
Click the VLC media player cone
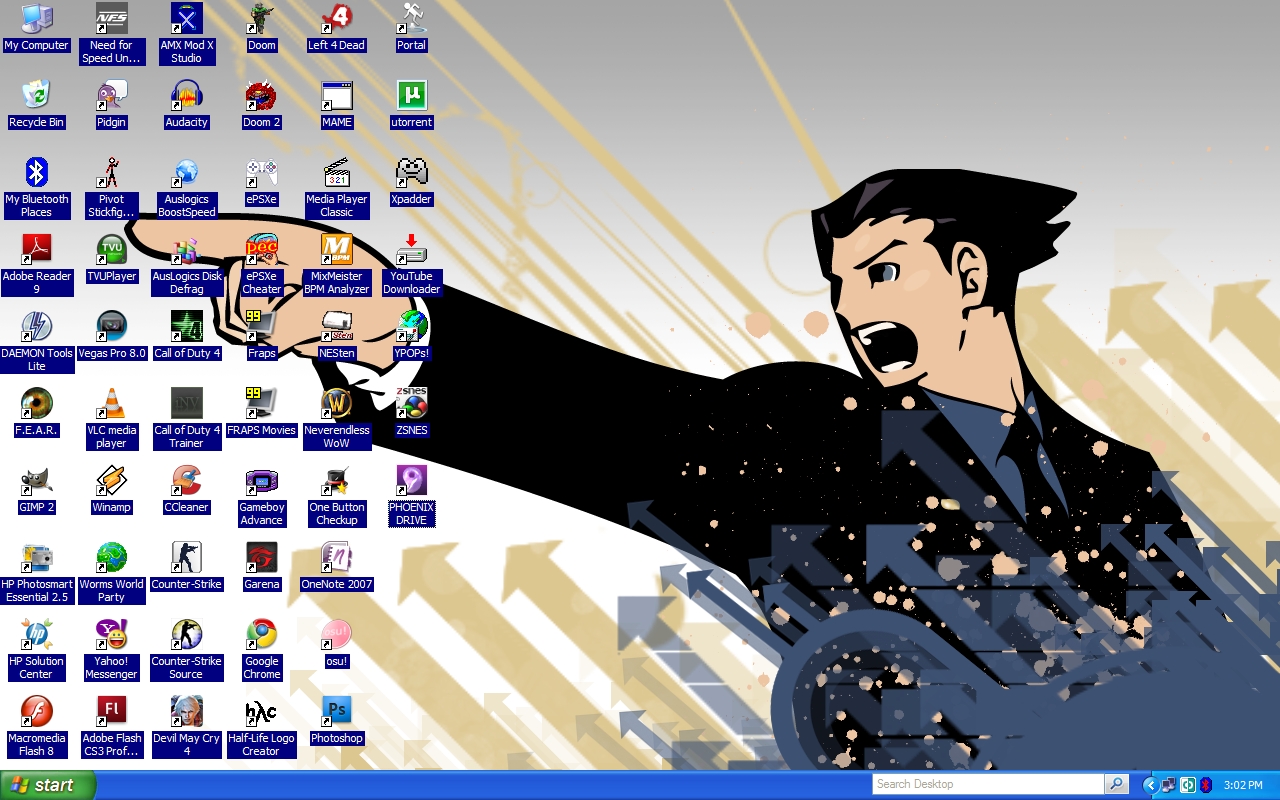[x=112, y=403]
